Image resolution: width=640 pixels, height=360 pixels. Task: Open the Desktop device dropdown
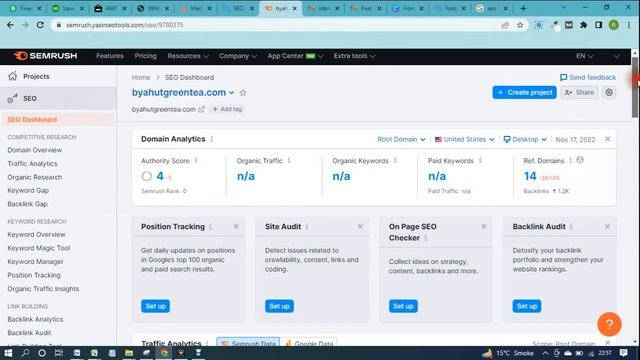click(525, 140)
